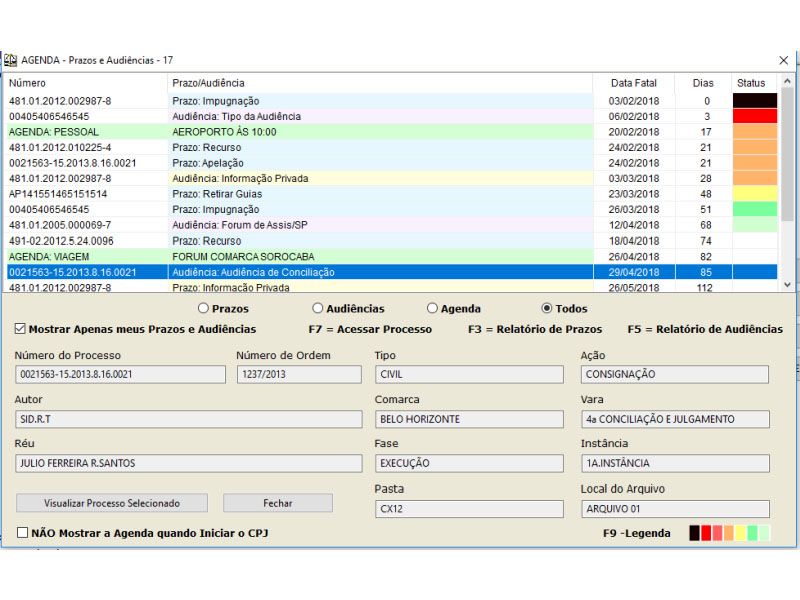Click the AGENDA app icon in title bar
Viewport: 800px width, 600px height.
[x=11, y=60]
